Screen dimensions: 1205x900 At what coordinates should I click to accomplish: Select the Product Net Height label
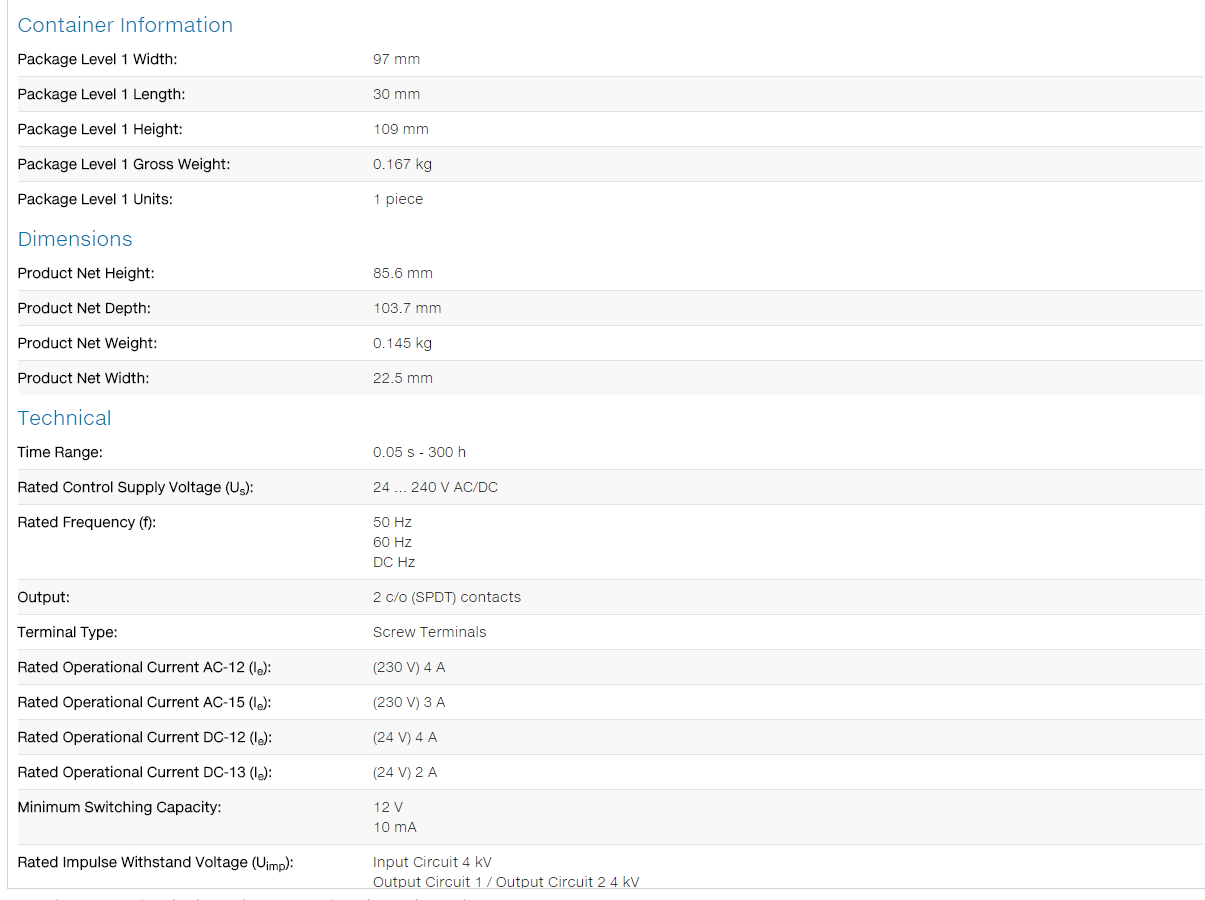click(86, 273)
